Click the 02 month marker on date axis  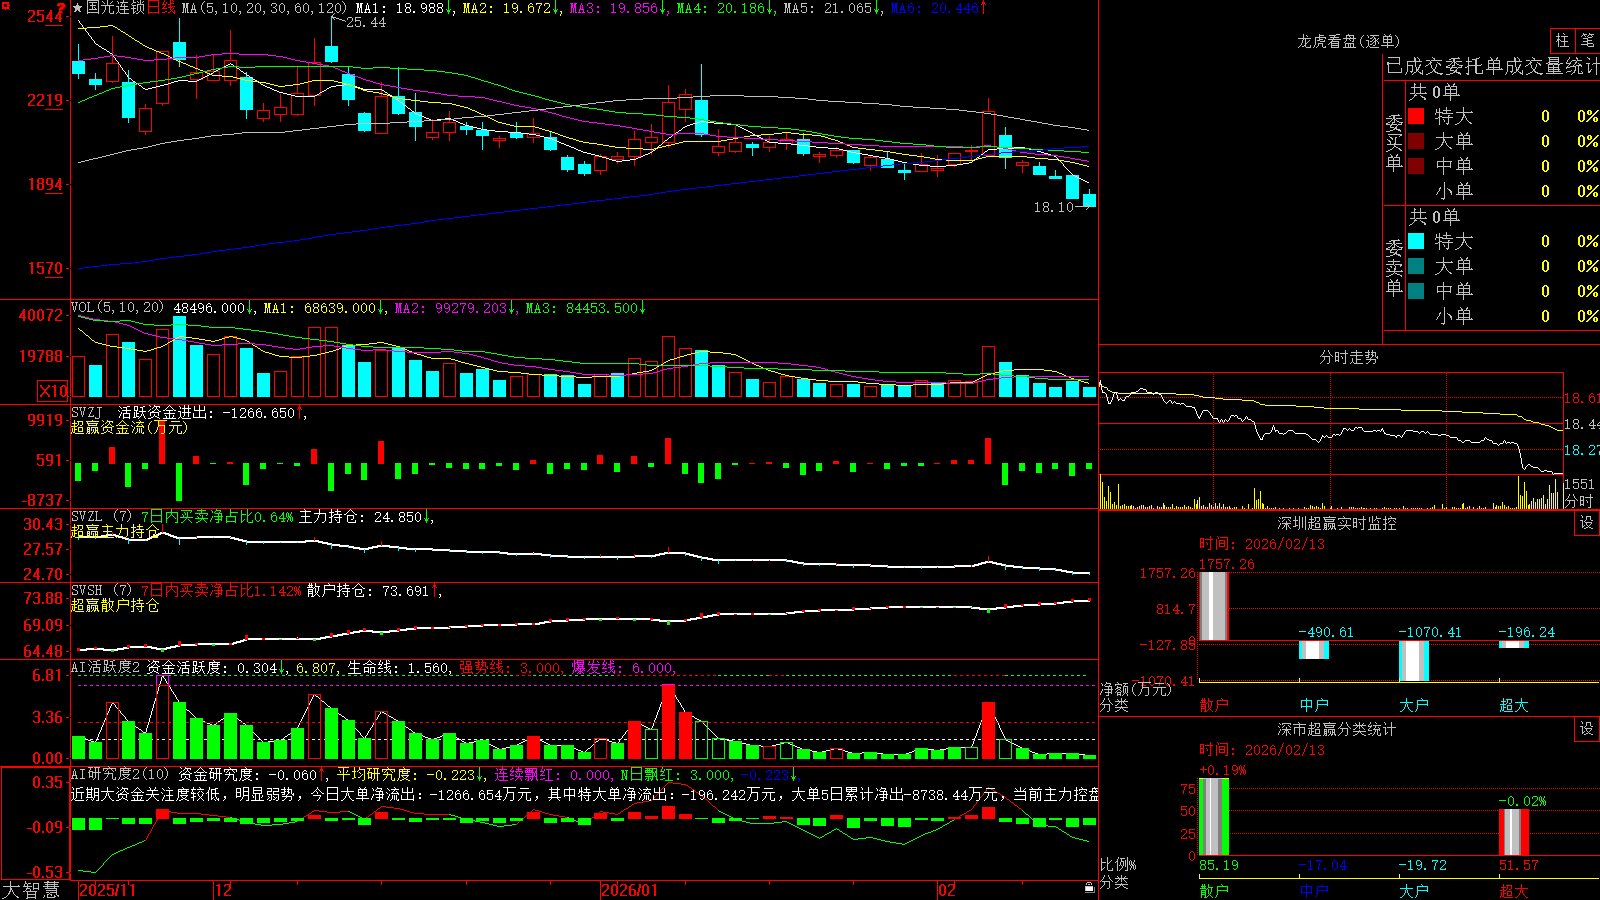pyautogui.click(x=947, y=890)
